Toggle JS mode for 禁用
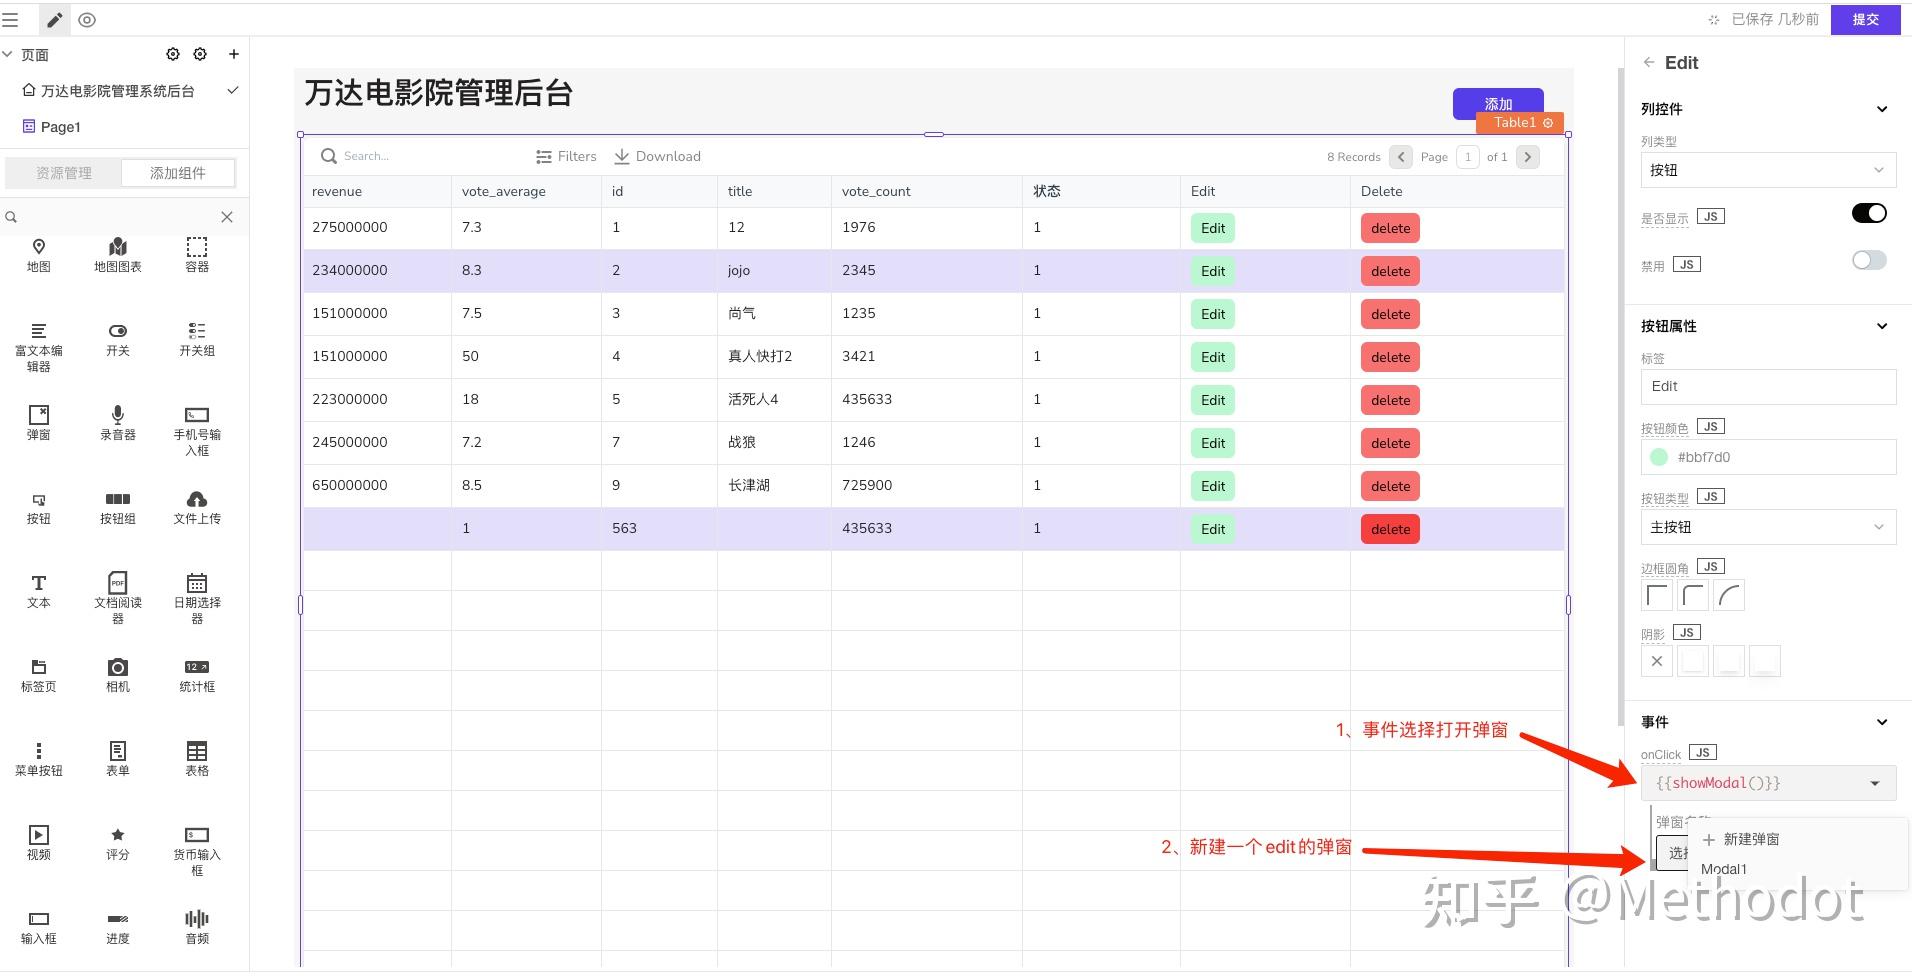Viewport: 1912px width, 977px height. (1687, 265)
